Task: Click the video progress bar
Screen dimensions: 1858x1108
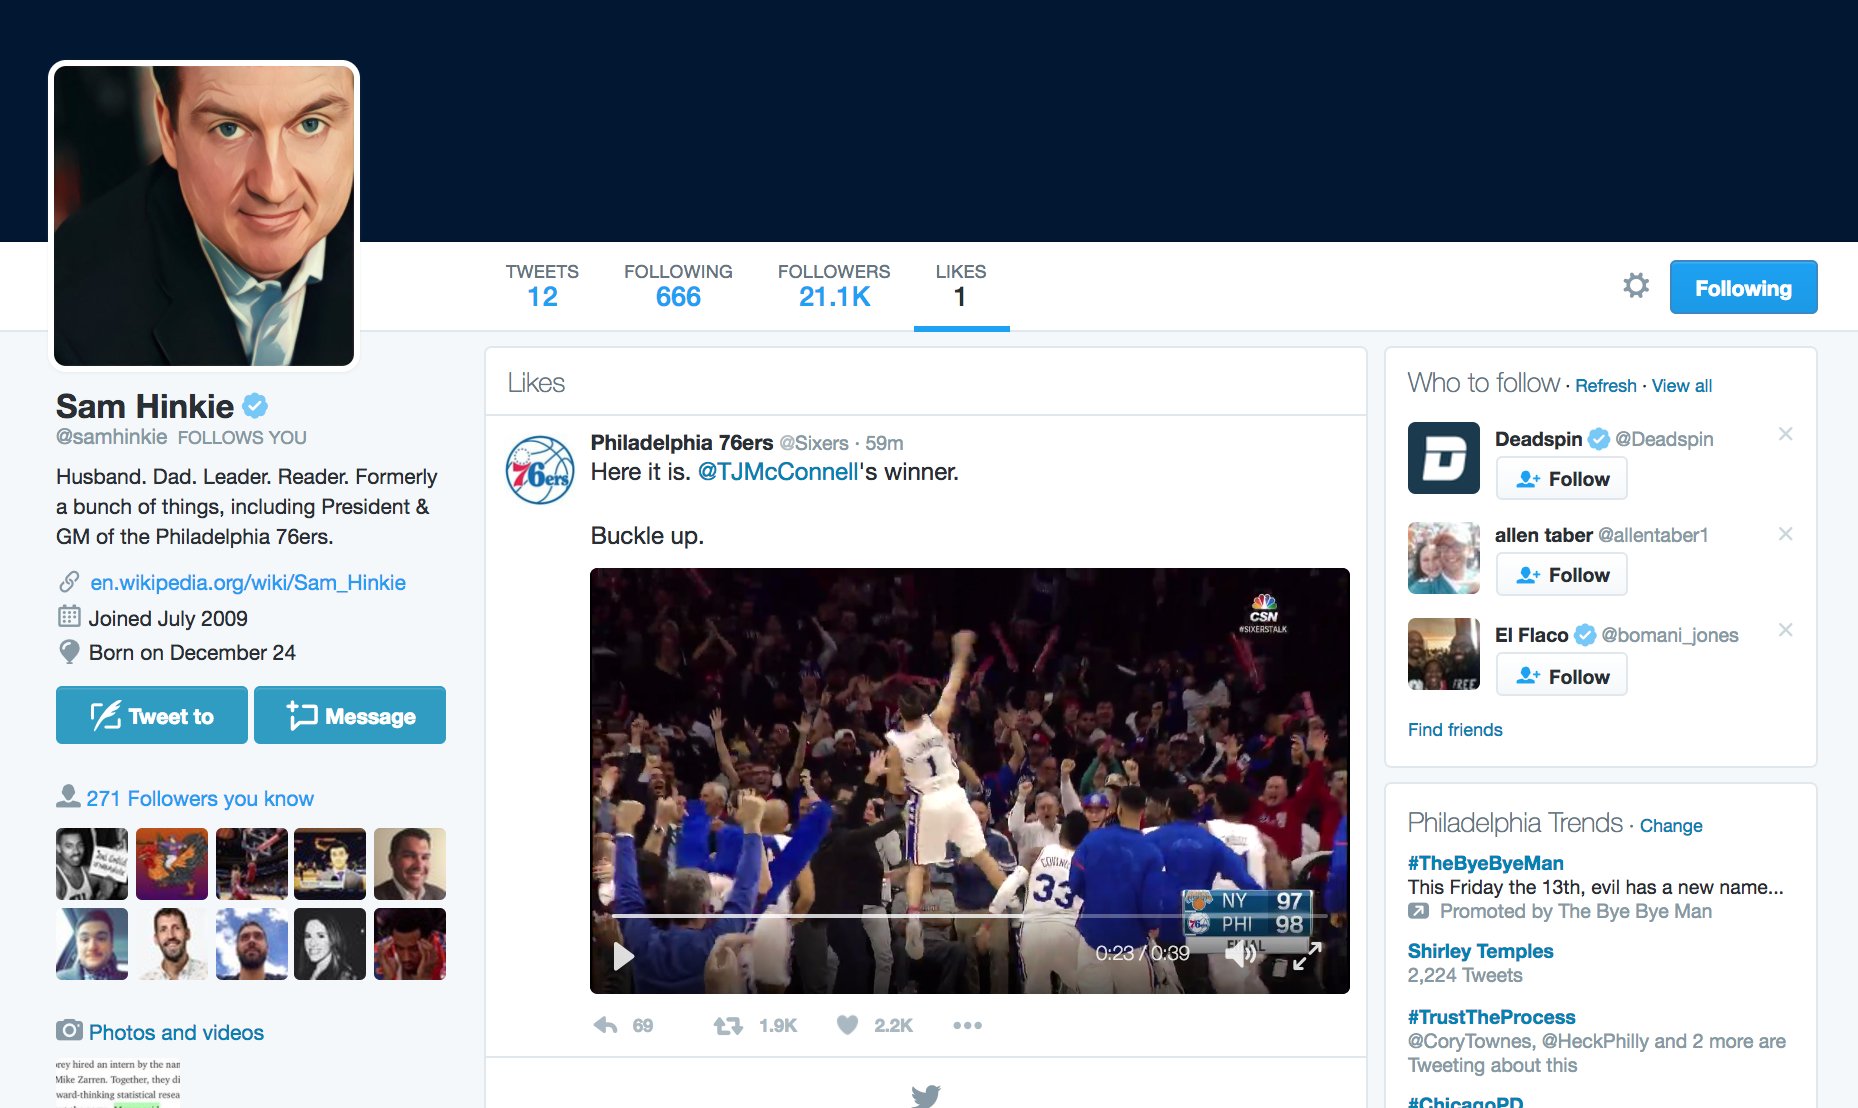Action: point(970,915)
